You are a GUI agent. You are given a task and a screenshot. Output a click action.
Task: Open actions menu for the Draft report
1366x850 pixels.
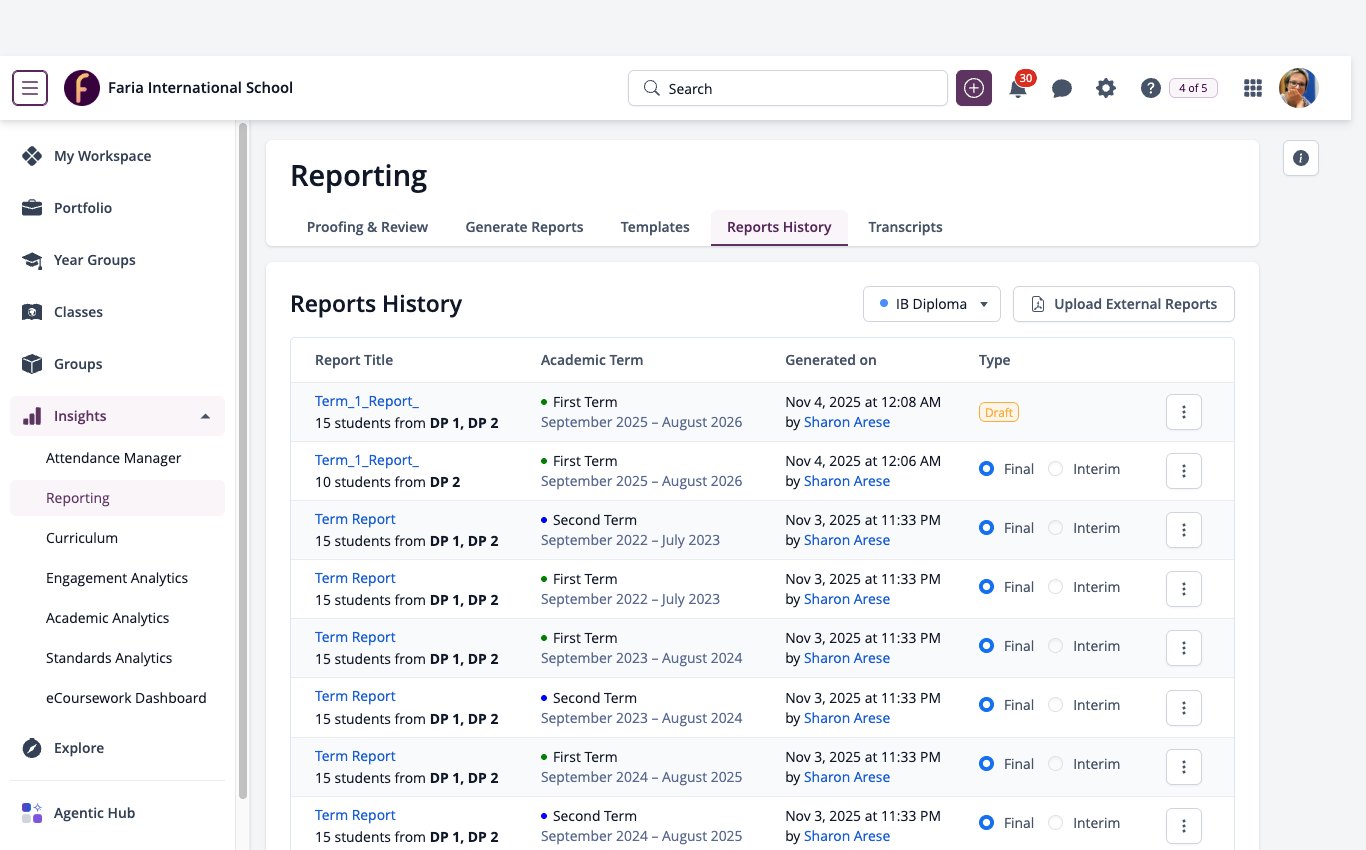point(1184,412)
